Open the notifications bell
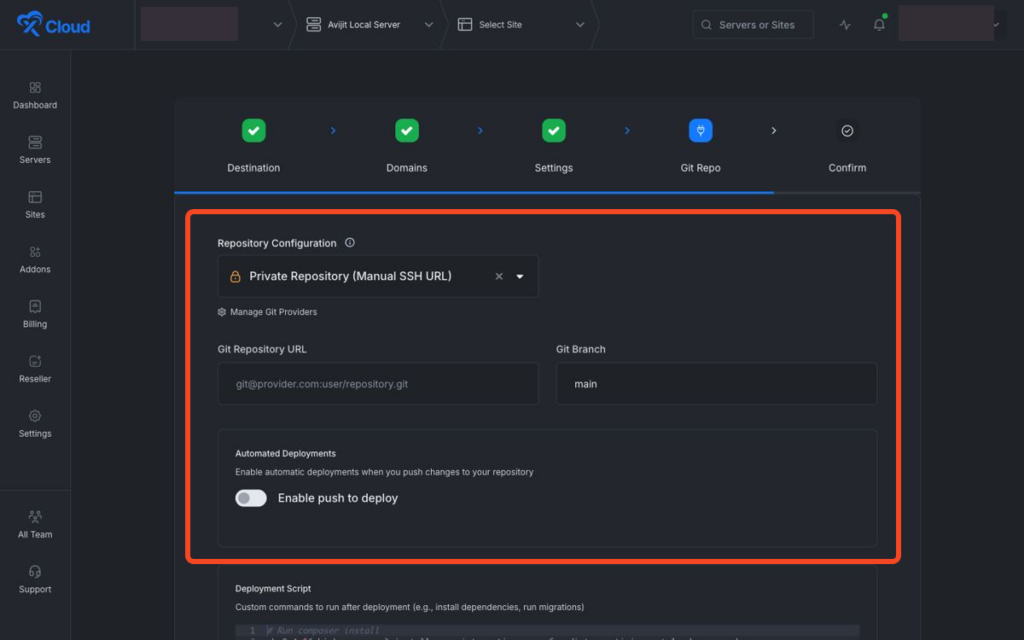The image size is (1024, 640). click(879, 25)
